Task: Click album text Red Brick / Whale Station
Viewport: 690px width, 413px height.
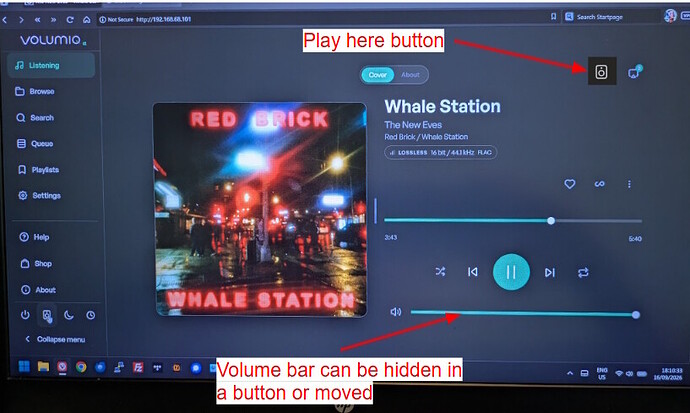Action: coord(426,137)
